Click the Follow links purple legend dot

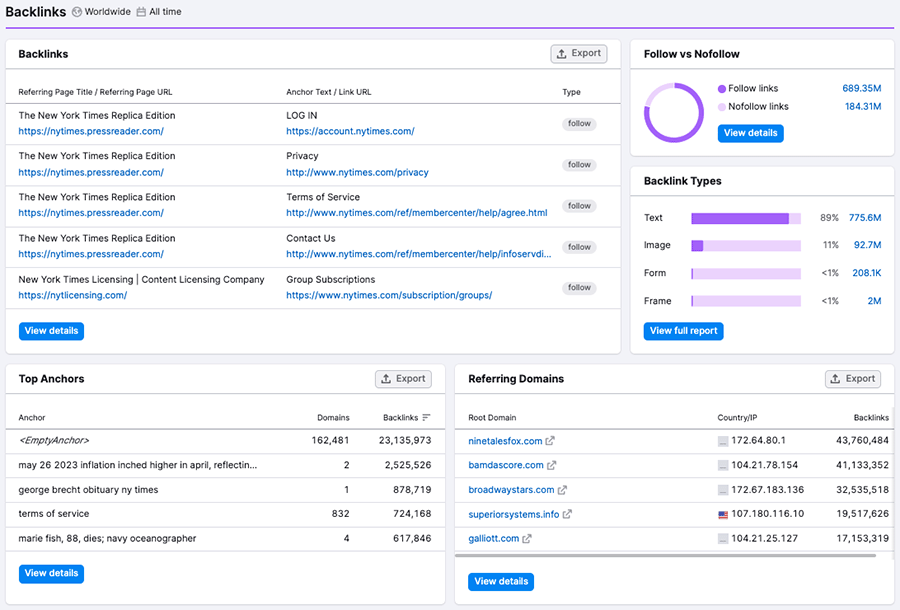(721, 89)
